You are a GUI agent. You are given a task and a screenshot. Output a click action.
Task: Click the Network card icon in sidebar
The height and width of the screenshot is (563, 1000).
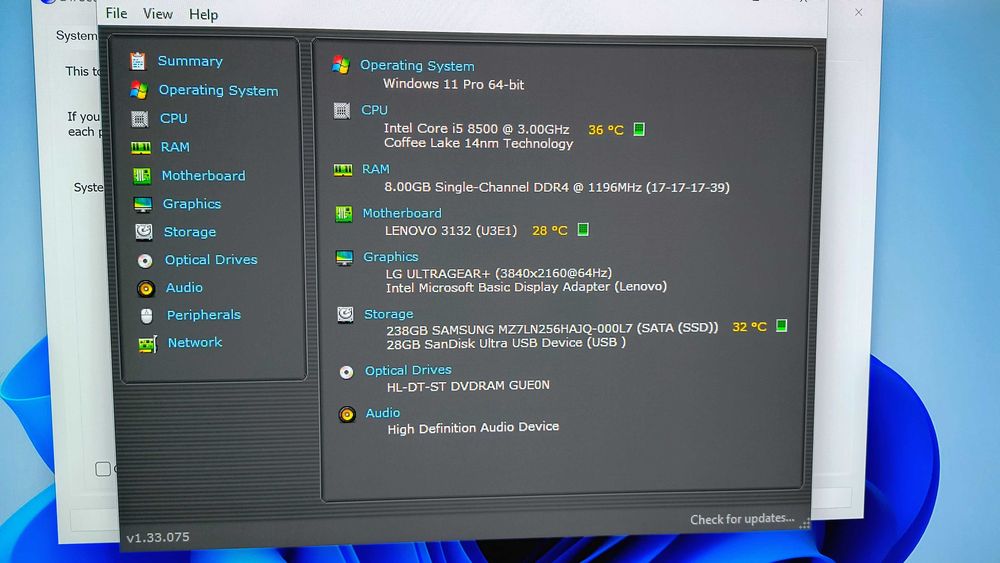click(x=147, y=344)
